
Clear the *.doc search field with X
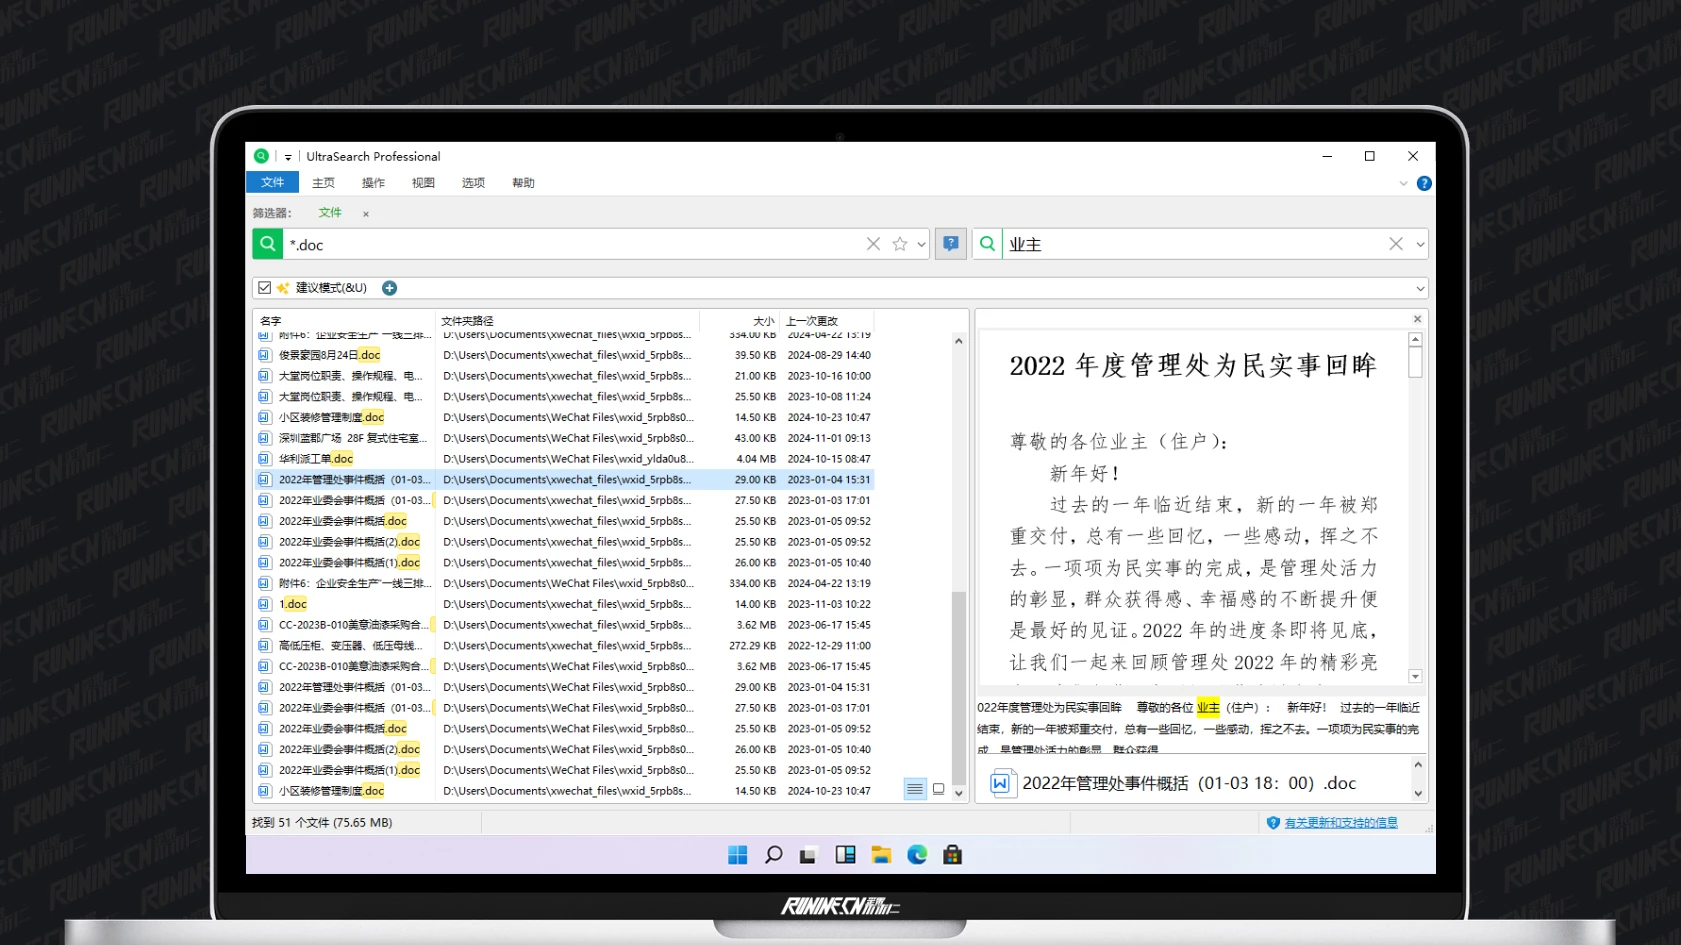(873, 244)
